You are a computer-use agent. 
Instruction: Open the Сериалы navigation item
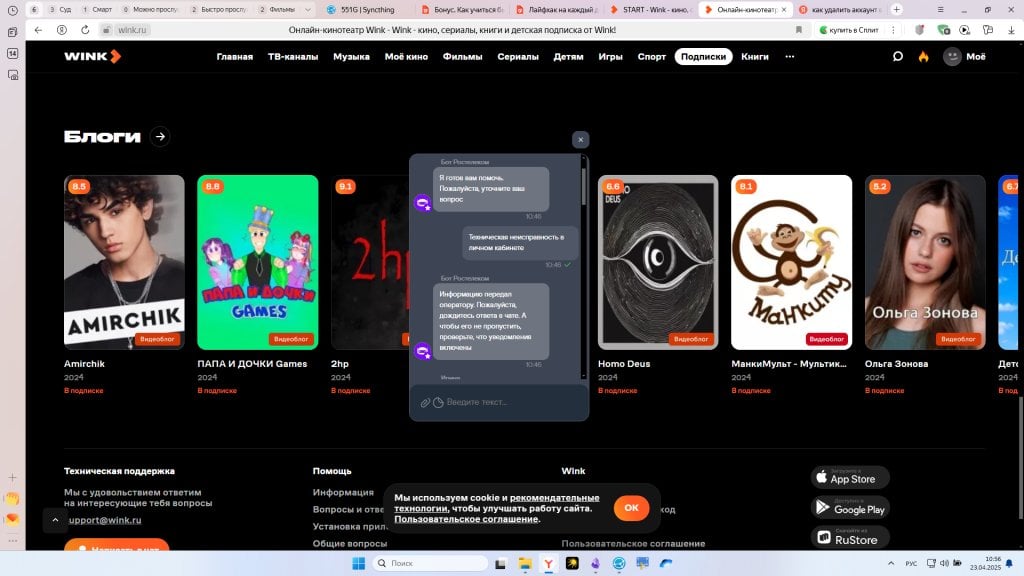518,57
